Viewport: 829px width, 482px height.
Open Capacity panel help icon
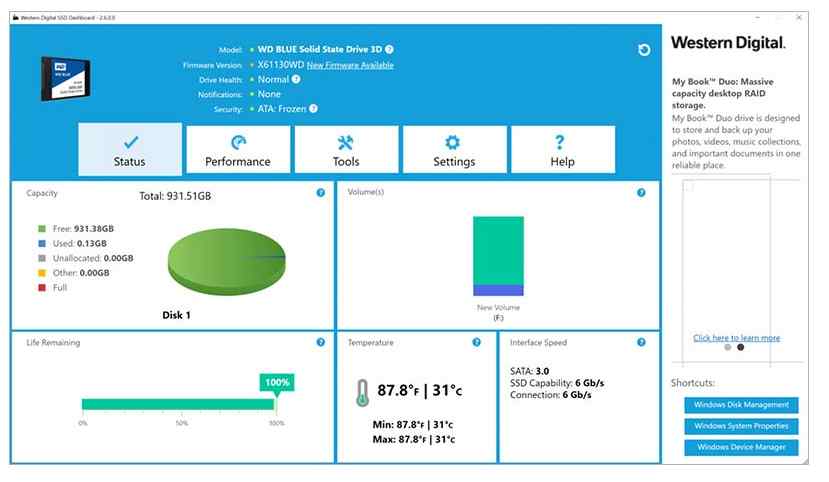click(x=320, y=193)
